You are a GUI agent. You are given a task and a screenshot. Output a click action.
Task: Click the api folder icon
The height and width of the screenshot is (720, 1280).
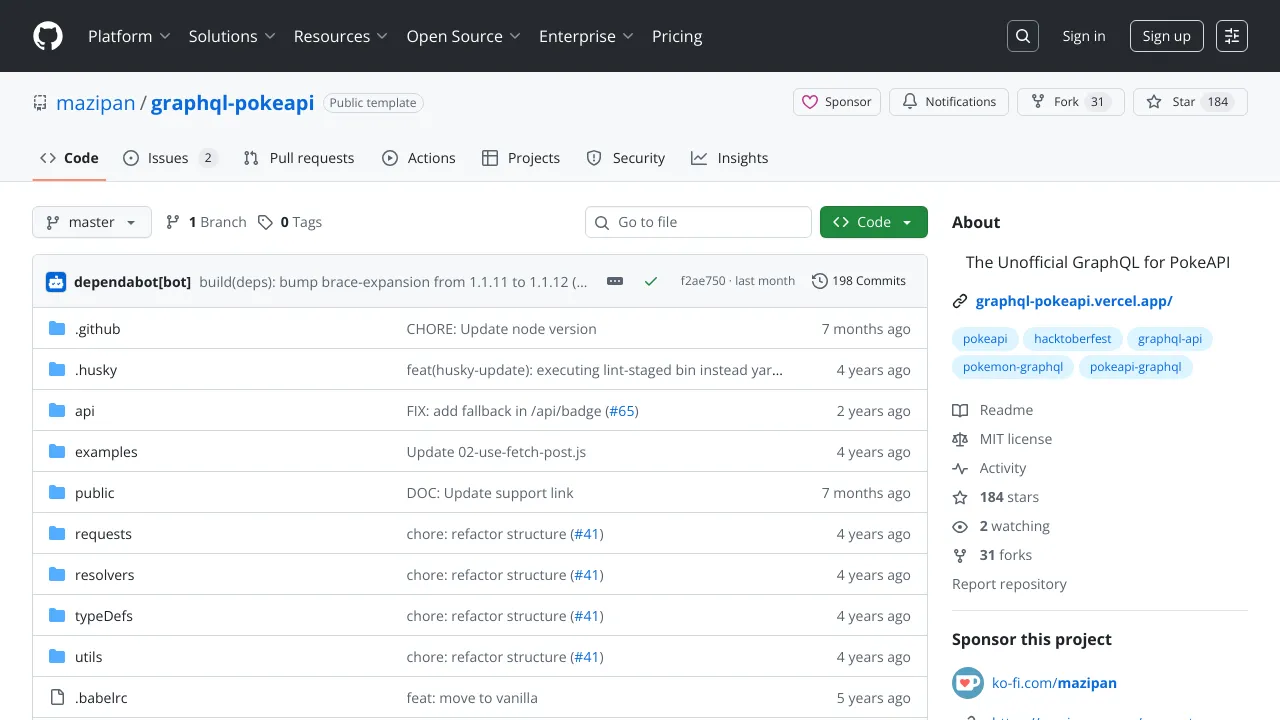(57, 411)
